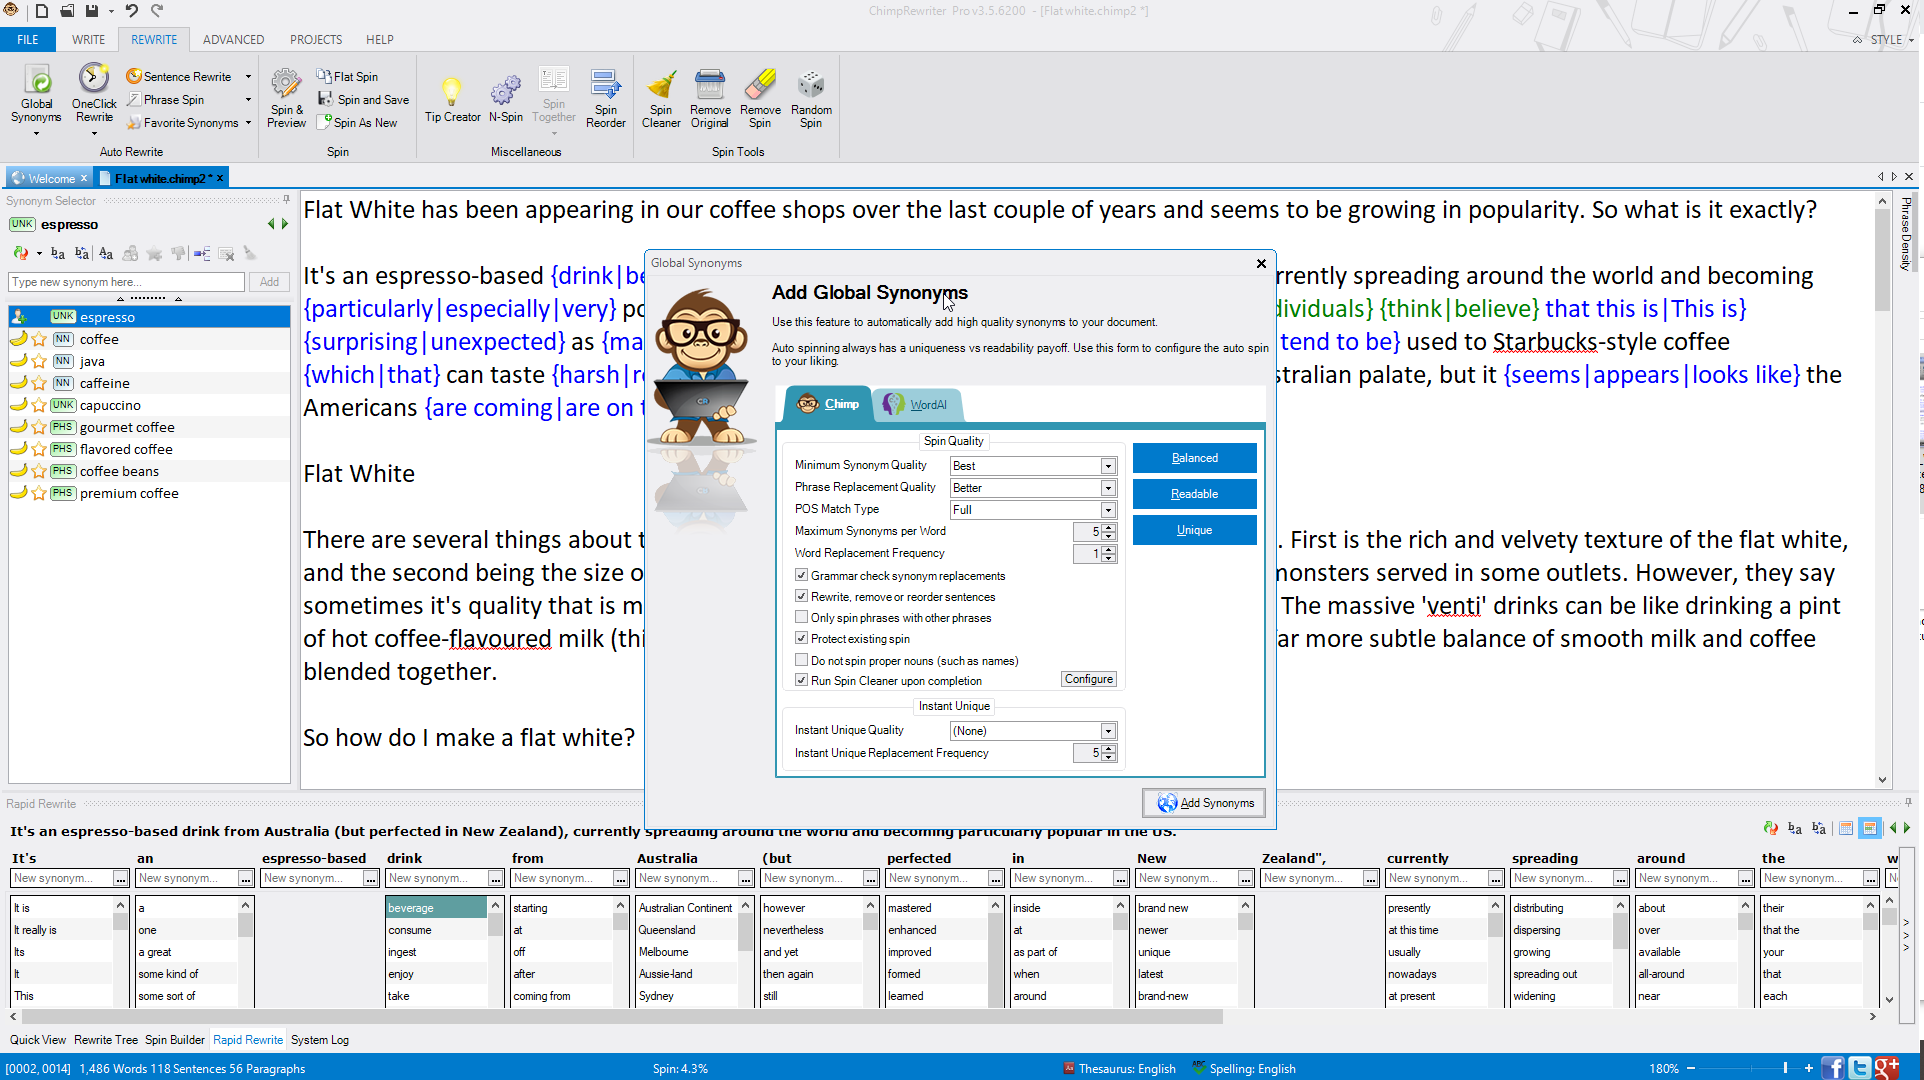Screen dimensions: 1924x1080
Task: Expand Minimum Synonym Quality dropdown
Action: [1108, 466]
